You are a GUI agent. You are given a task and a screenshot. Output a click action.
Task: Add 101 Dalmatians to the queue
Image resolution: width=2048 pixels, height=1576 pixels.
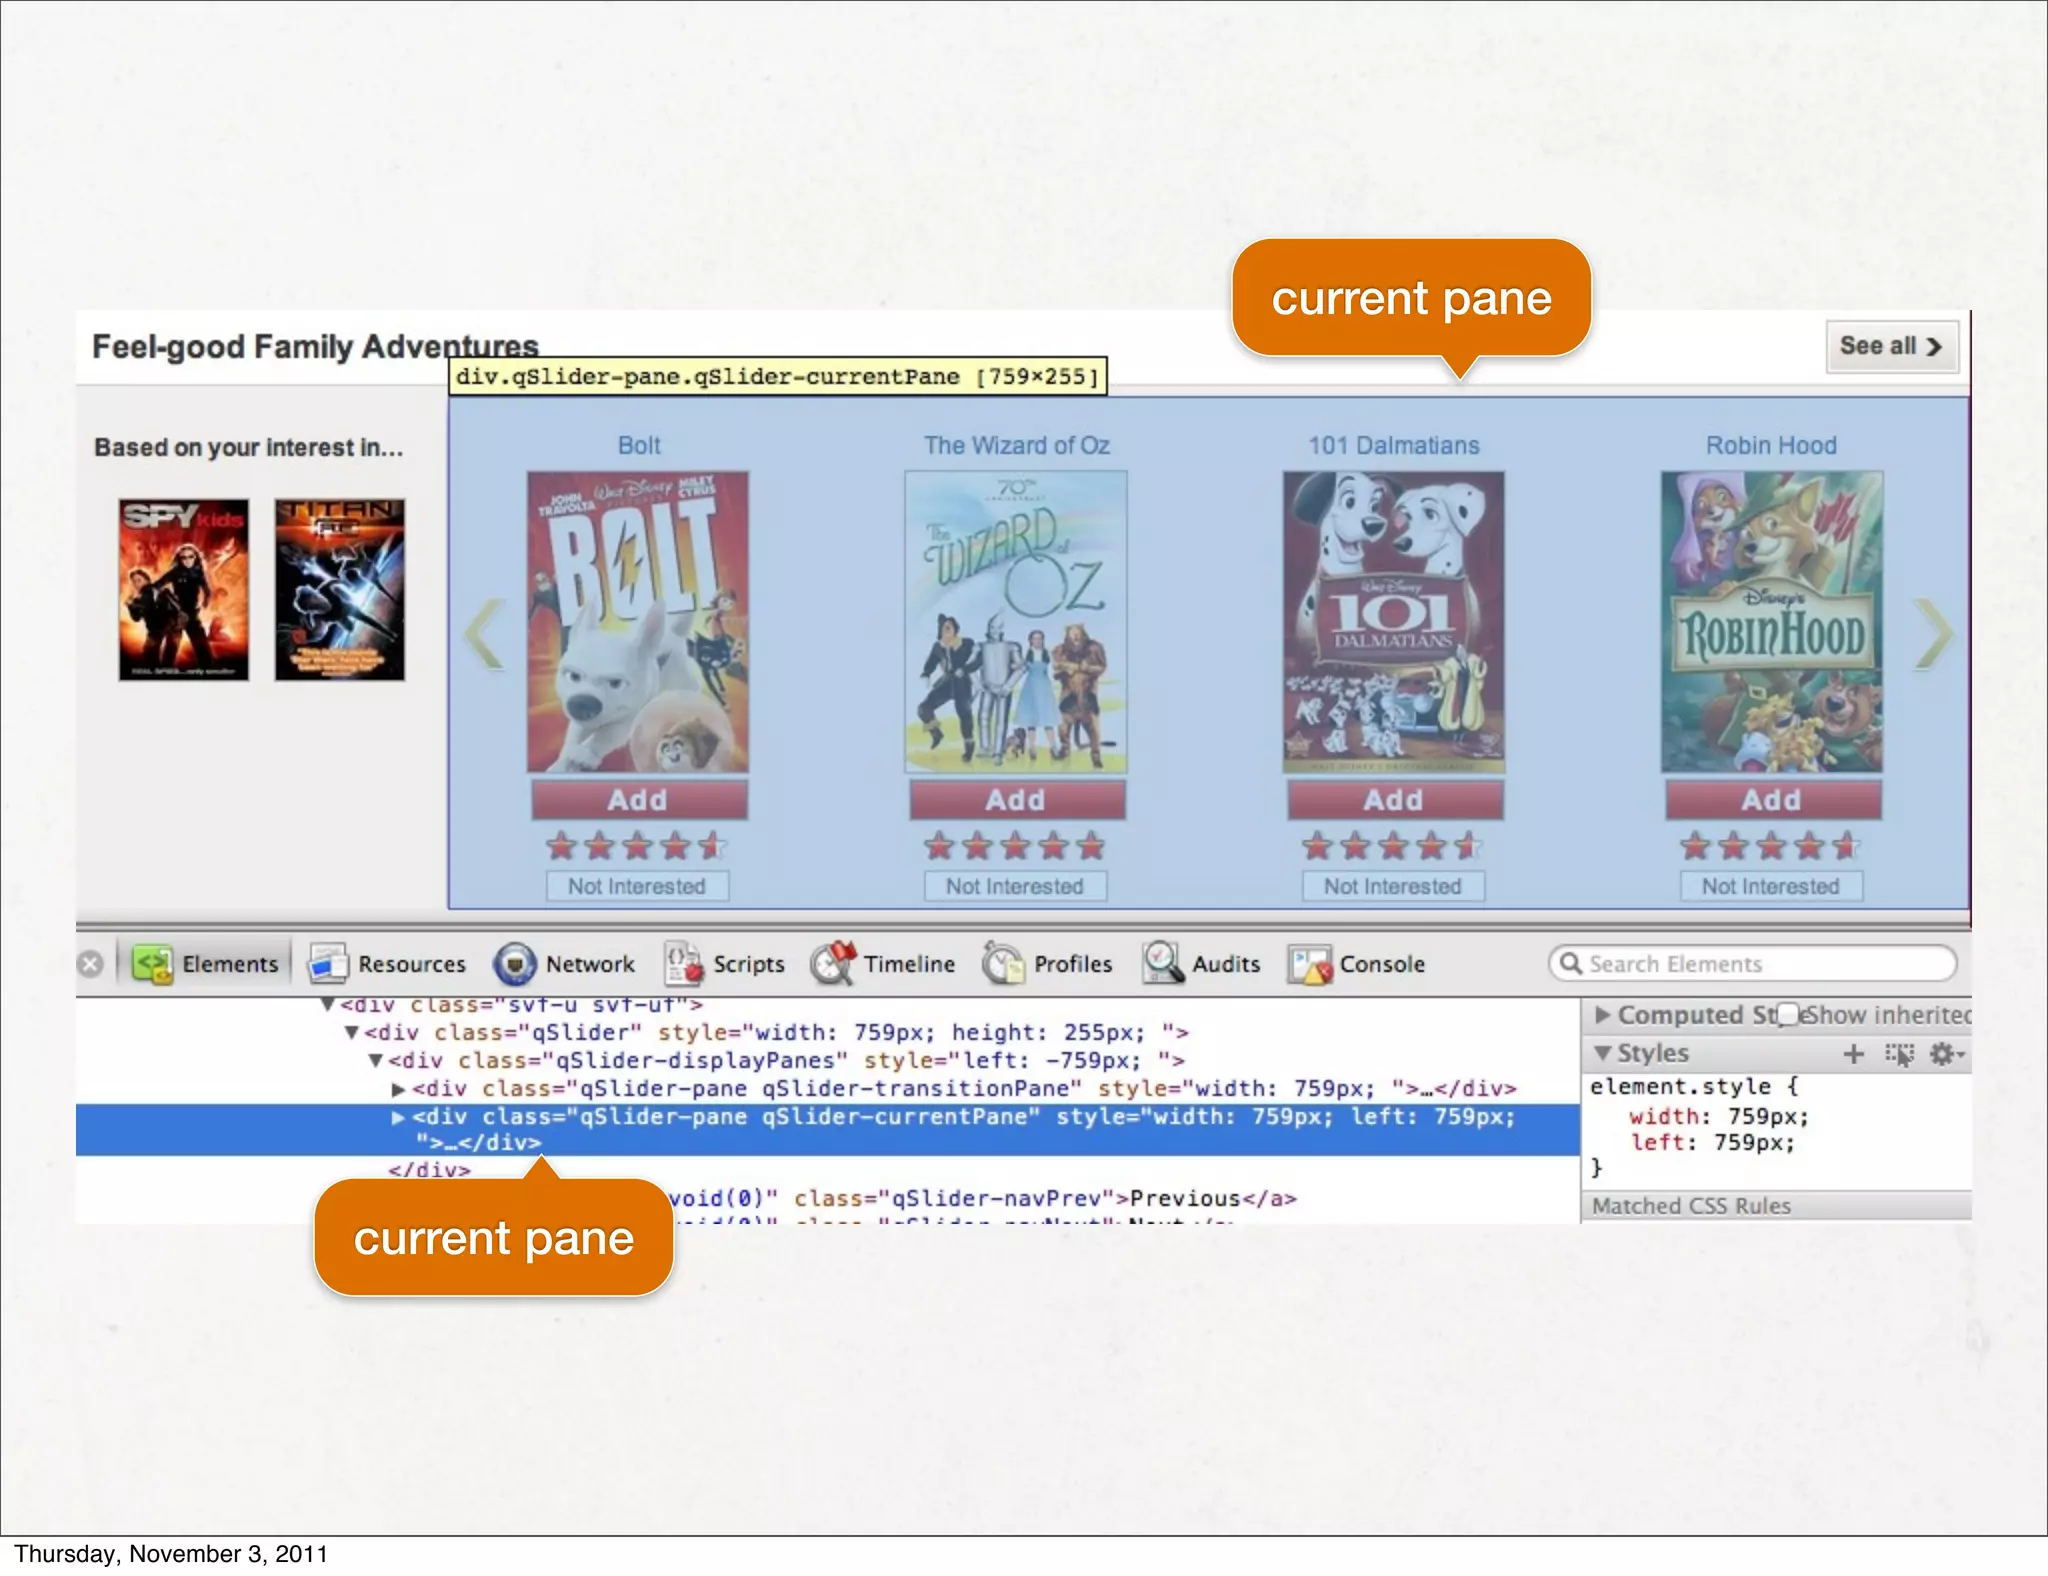click(1394, 800)
